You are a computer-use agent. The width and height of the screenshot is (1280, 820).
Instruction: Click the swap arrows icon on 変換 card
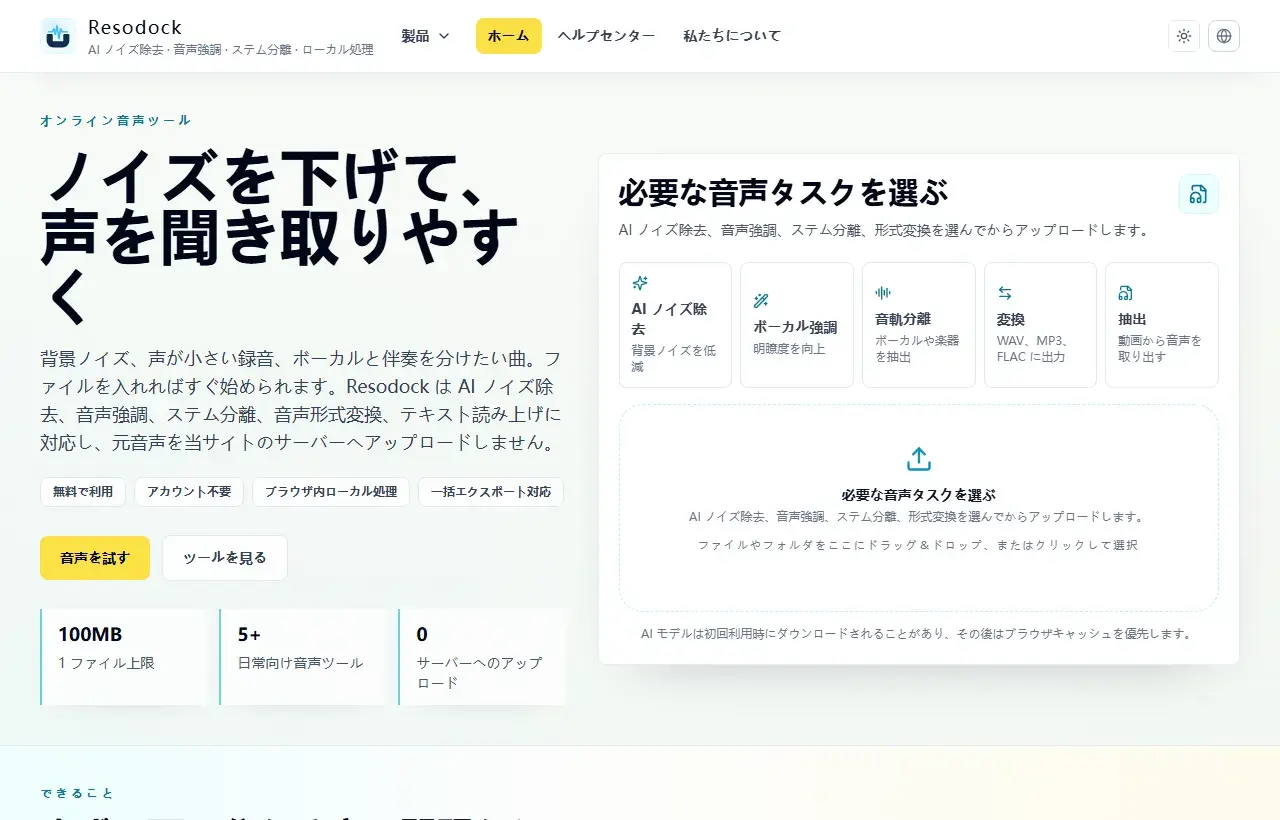[1005, 293]
